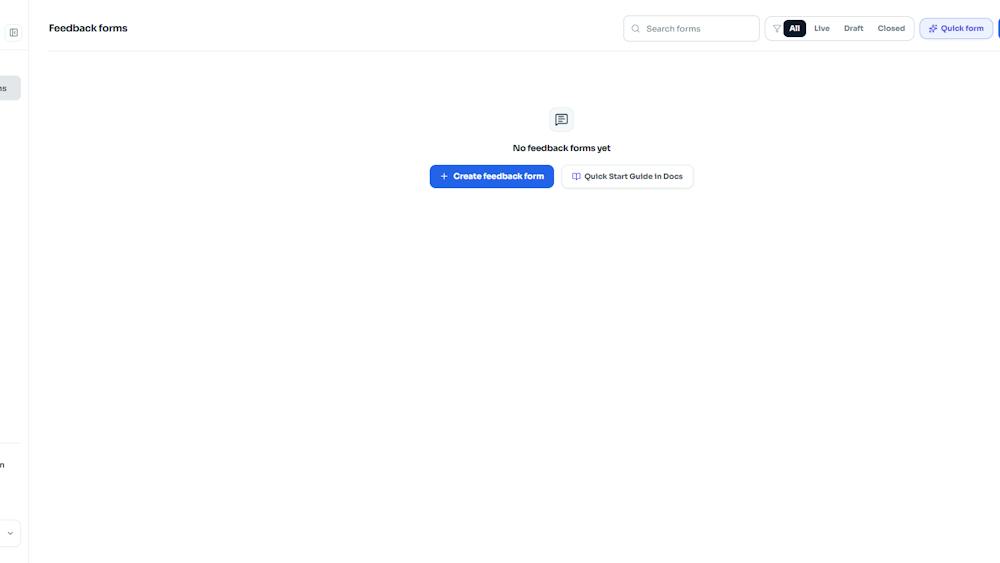This screenshot has height=563, width=1000.
Task: Switch to the Live filter tab
Action: tap(821, 29)
